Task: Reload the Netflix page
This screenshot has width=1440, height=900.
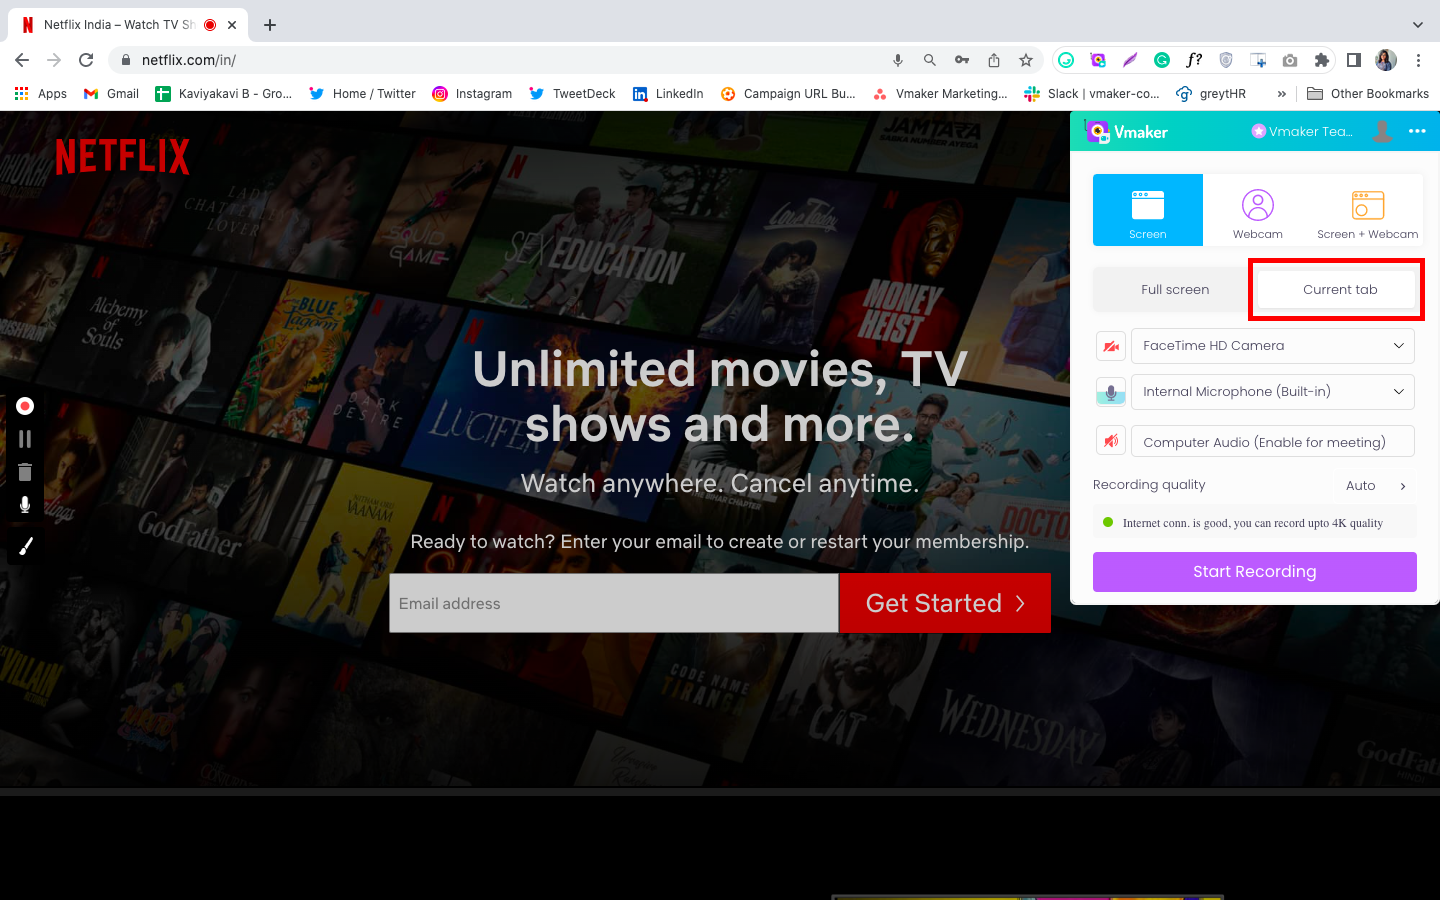Action: [86, 60]
